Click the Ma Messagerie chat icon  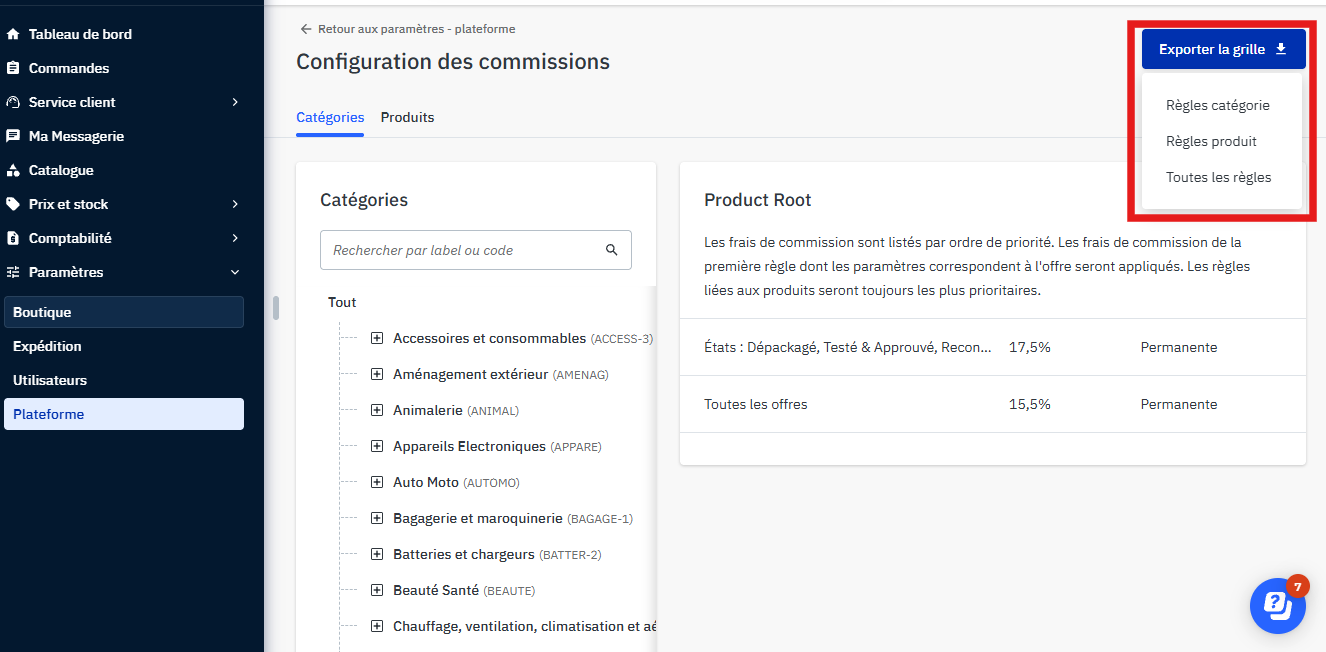pos(13,136)
